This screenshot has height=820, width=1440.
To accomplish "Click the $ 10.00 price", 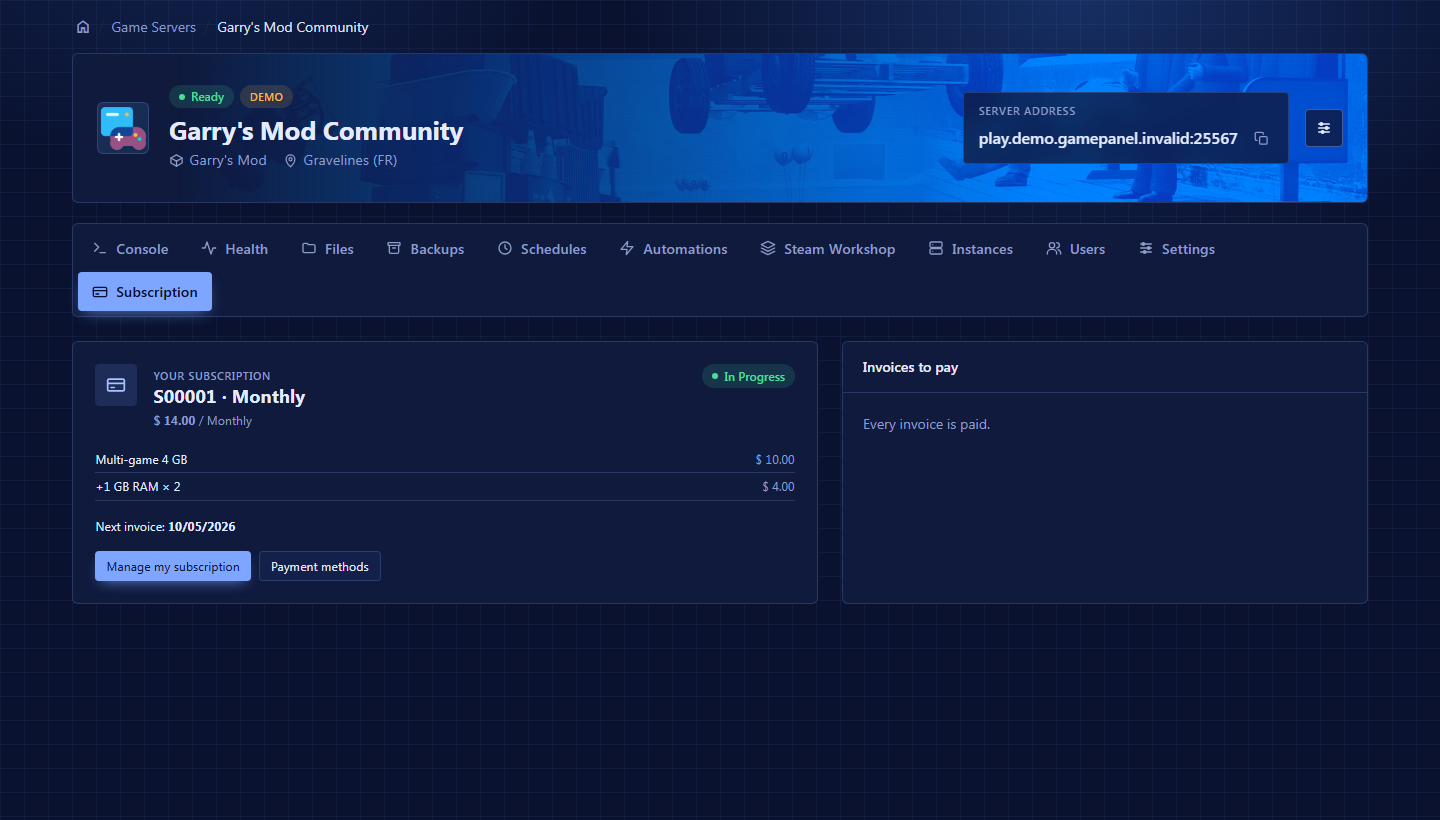I will tap(775, 460).
